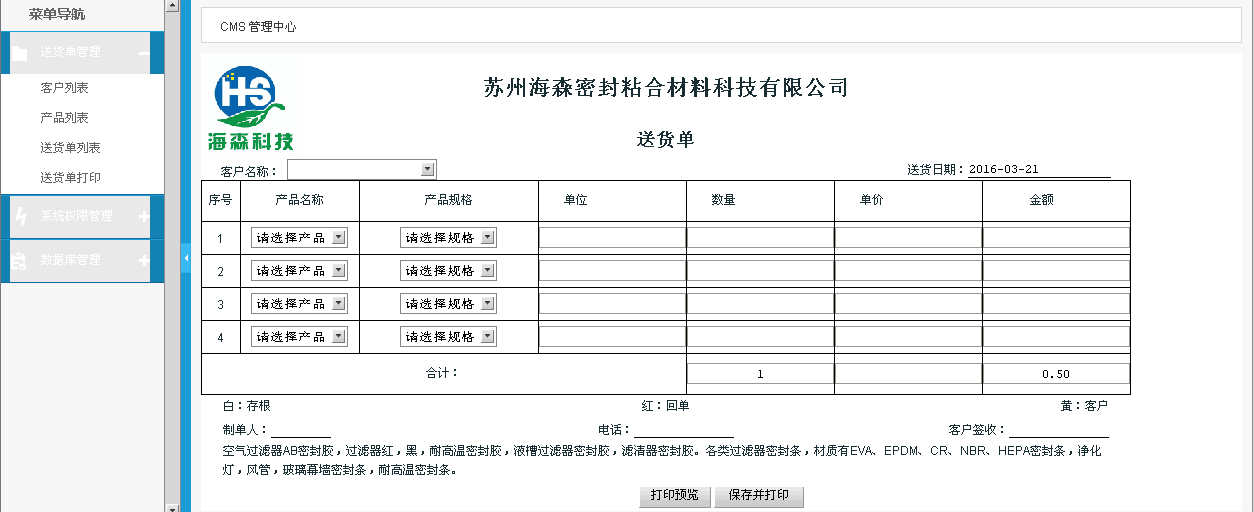Focus row 1 单位 input field

(612, 238)
